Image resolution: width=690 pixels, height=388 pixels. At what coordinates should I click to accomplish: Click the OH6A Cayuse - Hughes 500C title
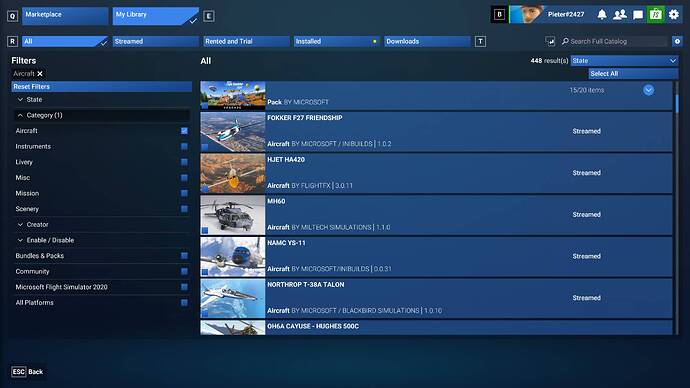[313, 326]
